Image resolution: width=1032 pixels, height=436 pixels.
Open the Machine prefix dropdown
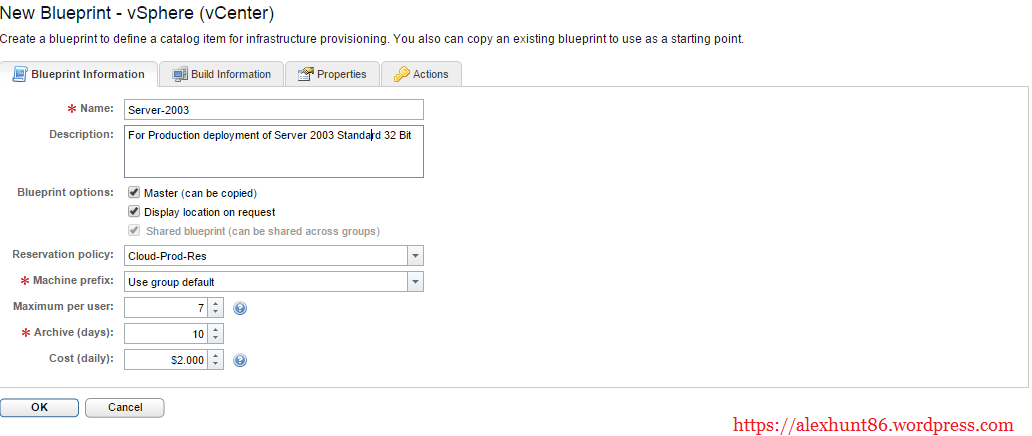(415, 282)
